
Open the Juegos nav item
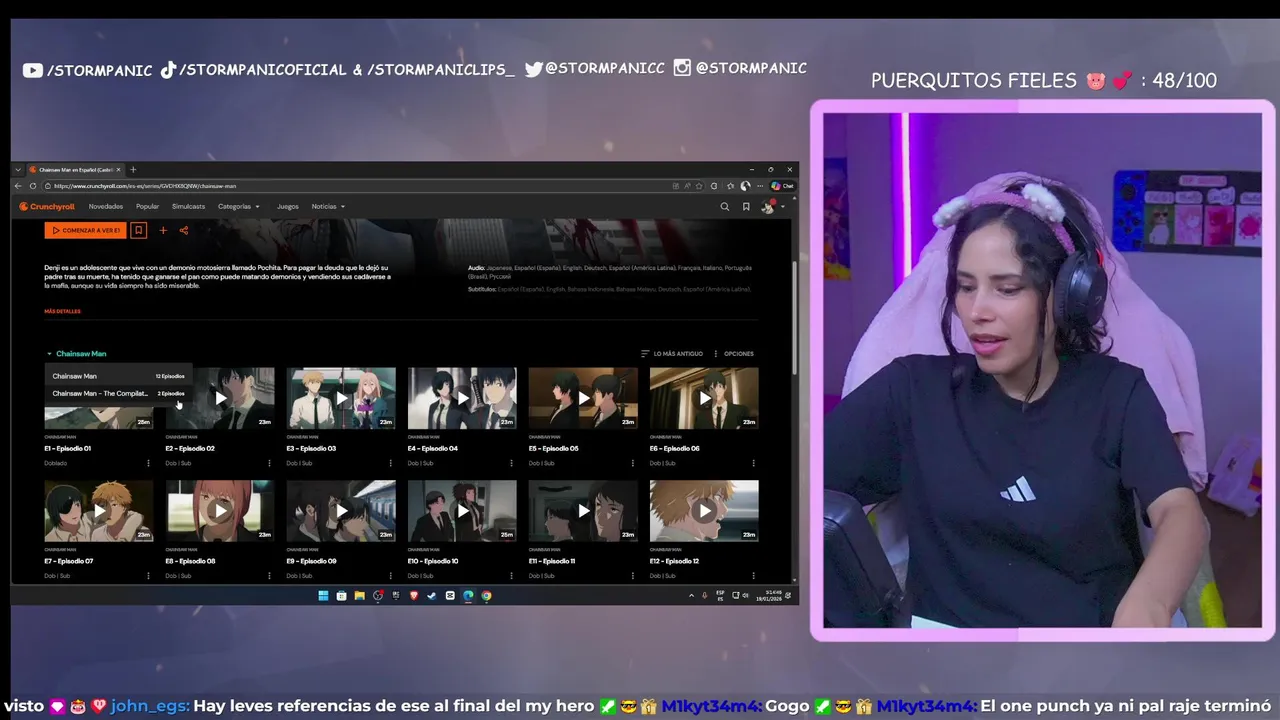coord(288,207)
